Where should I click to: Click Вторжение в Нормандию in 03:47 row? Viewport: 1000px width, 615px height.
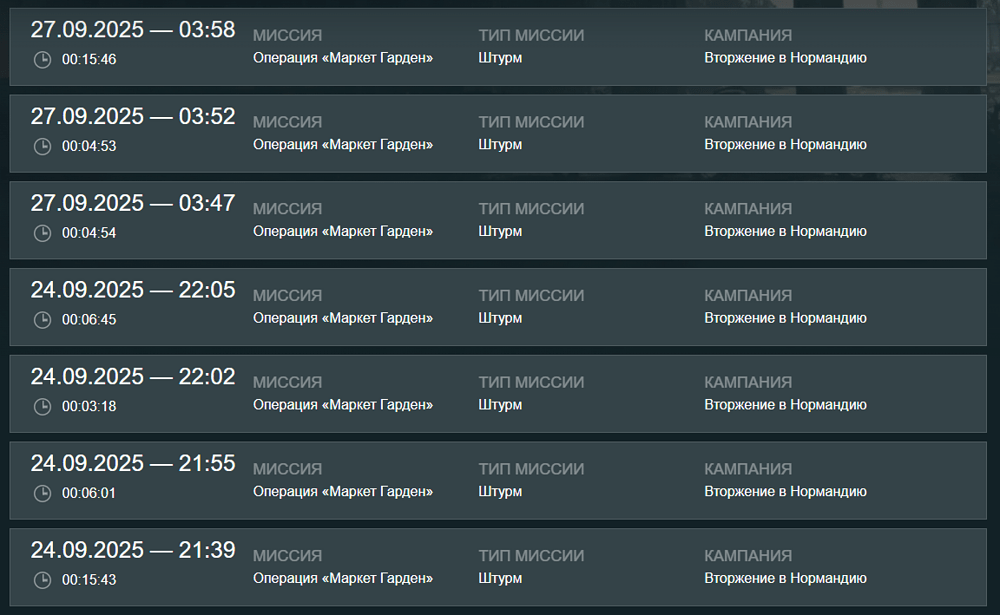pos(785,232)
